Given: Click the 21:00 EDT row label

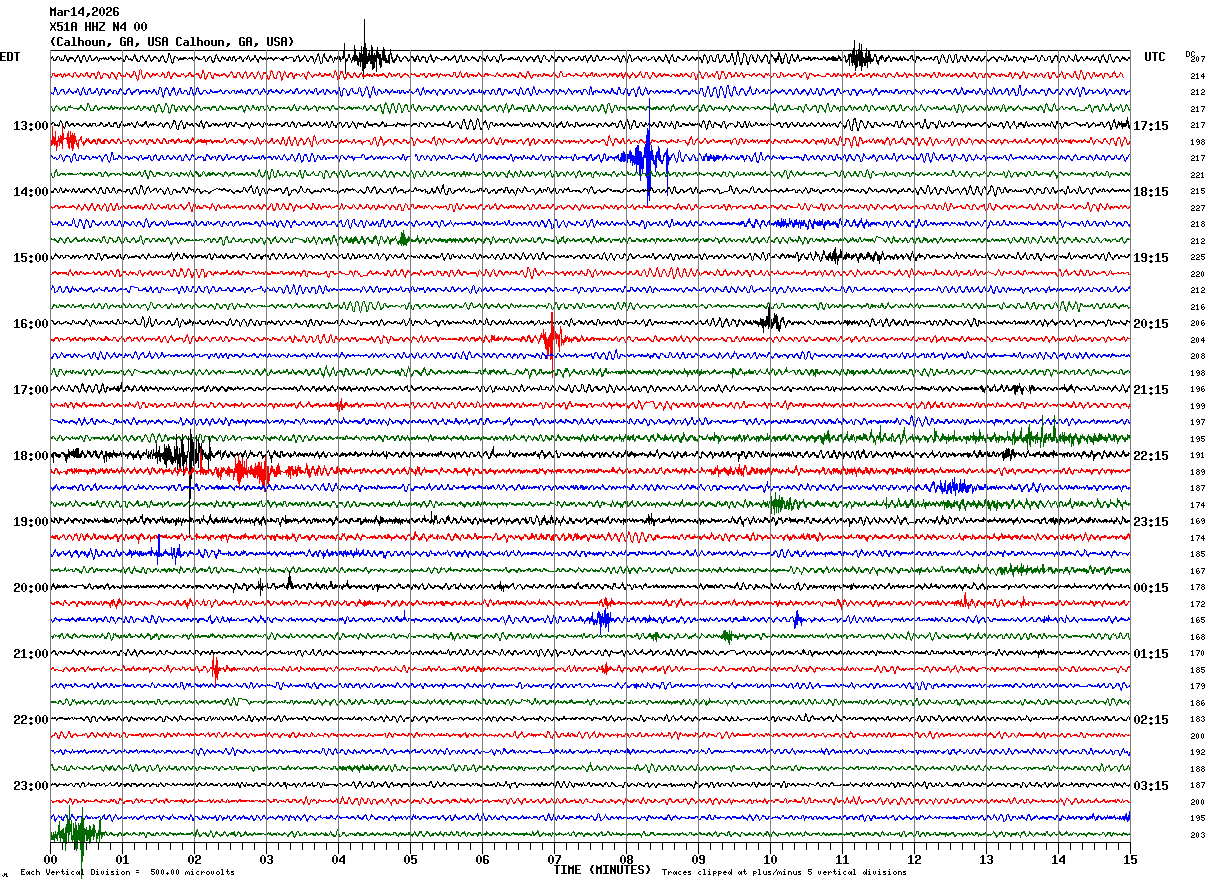Looking at the screenshot, I should [x=31, y=654].
